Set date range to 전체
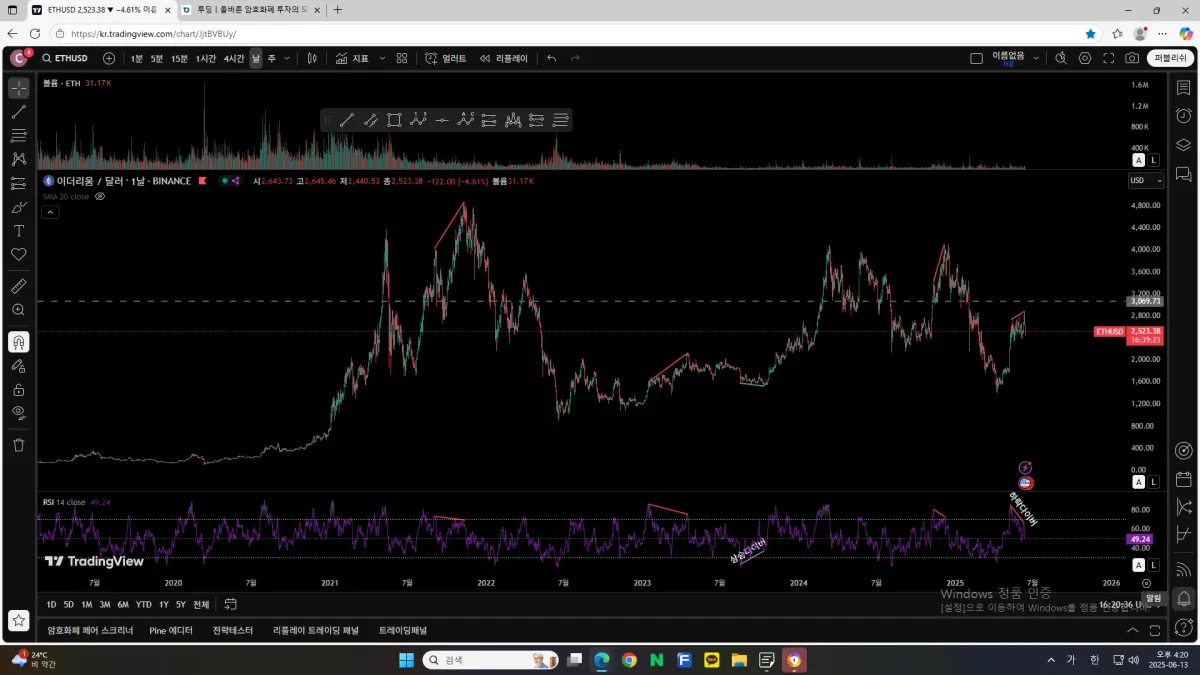This screenshot has height=675, width=1200. point(201,604)
